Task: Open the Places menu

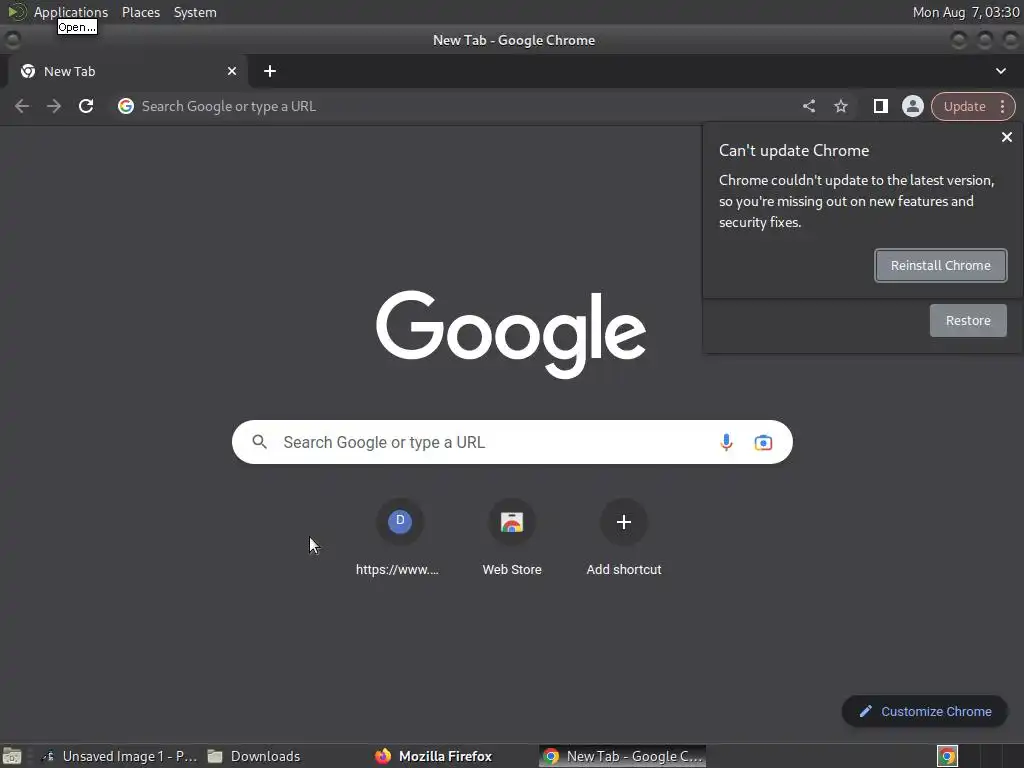Action: (x=140, y=12)
